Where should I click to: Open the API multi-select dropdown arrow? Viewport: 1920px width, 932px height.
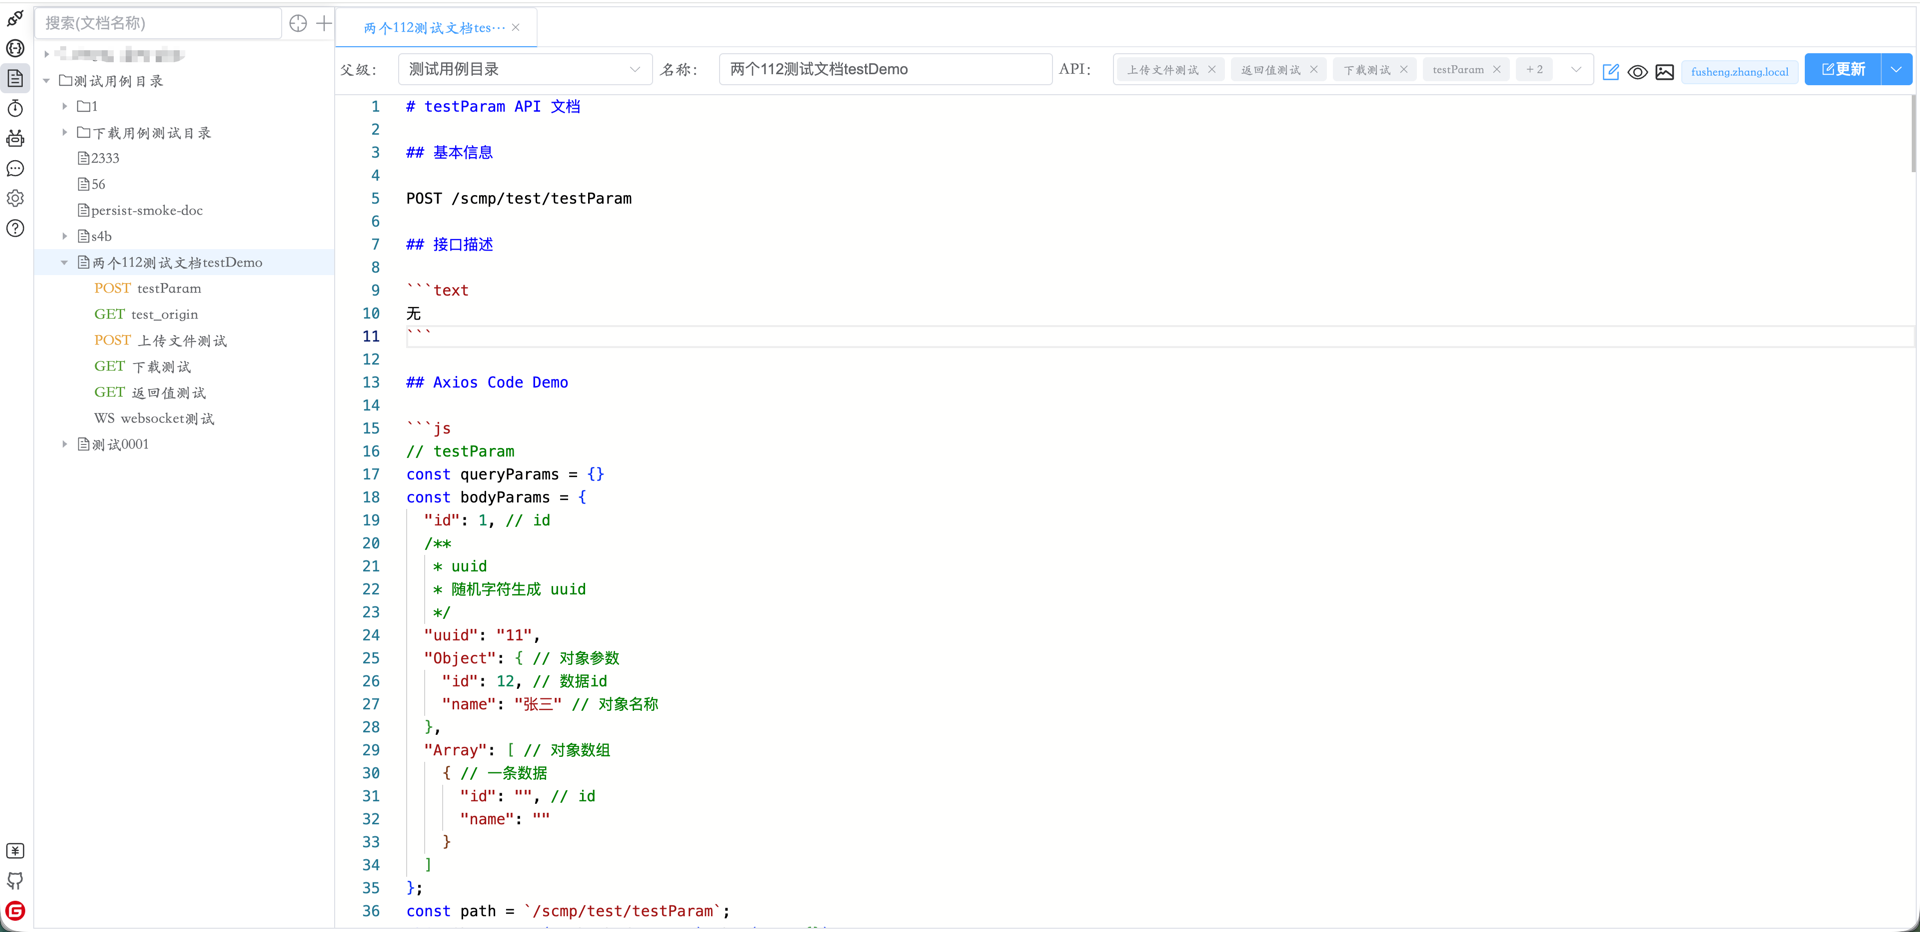tap(1576, 69)
